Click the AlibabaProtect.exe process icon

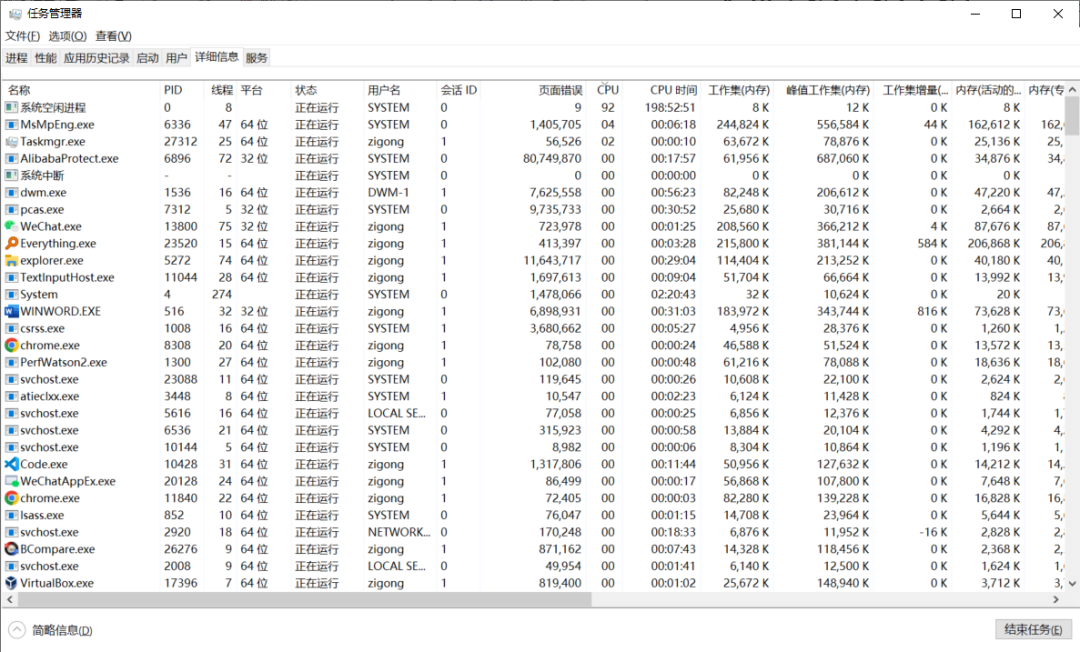point(11,159)
